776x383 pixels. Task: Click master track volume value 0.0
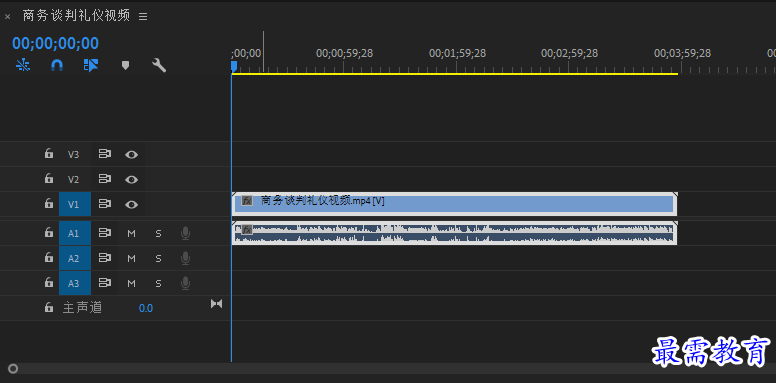click(146, 308)
